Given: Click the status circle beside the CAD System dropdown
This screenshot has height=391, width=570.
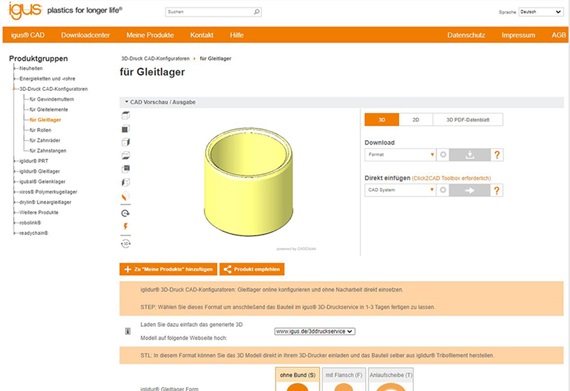Looking at the screenshot, I should pyautogui.click(x=443, y=190).
